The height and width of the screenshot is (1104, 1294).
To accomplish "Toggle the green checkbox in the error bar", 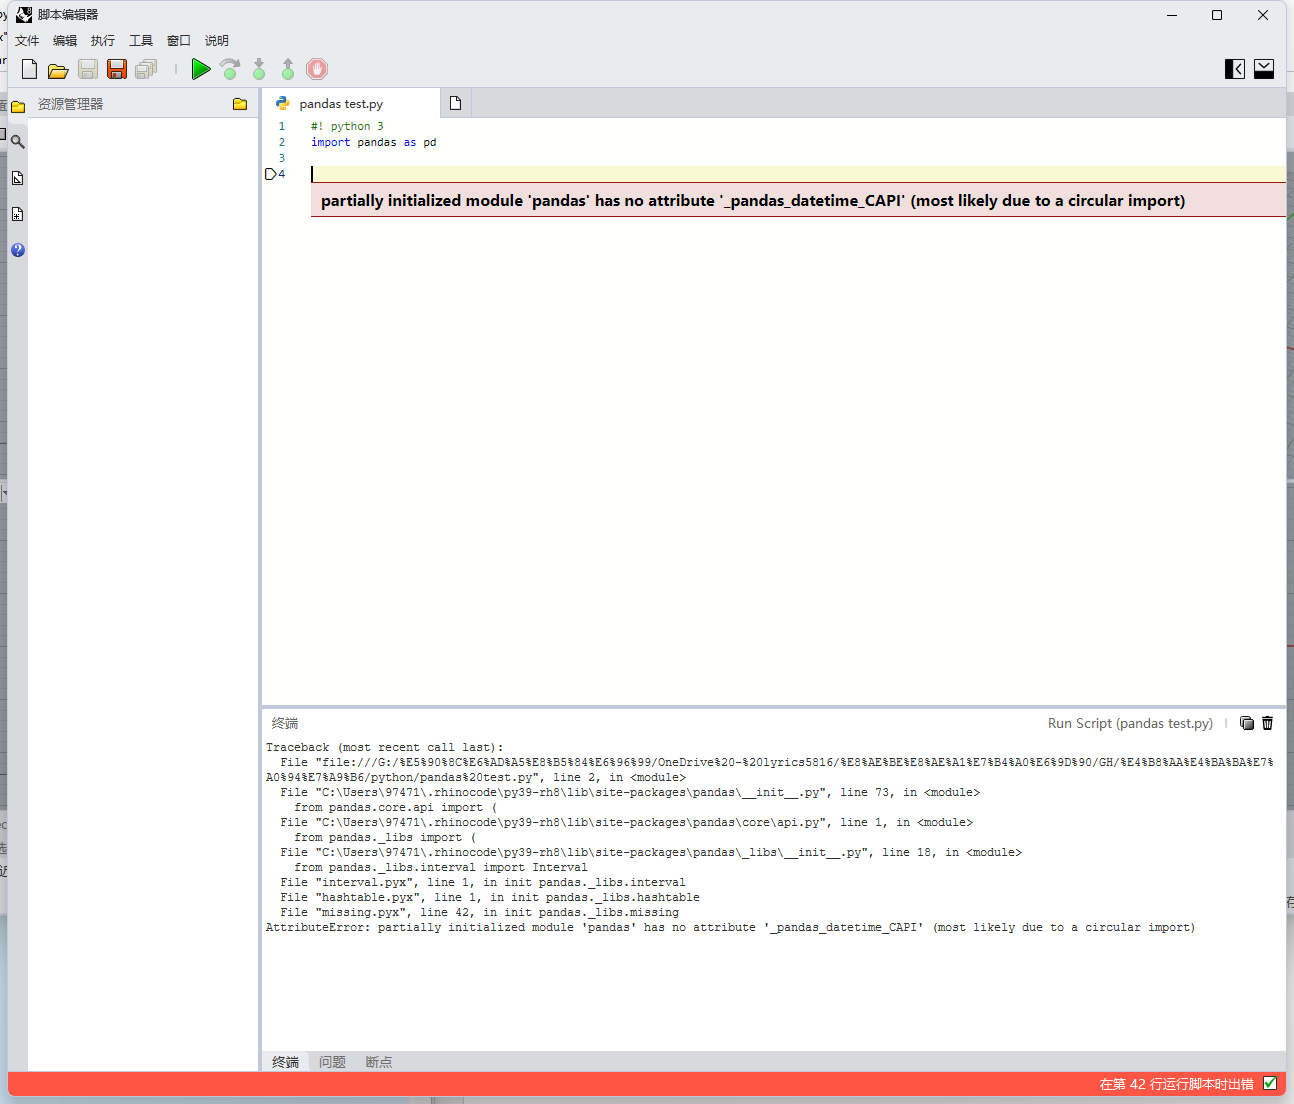I will coord(1270,1083).
